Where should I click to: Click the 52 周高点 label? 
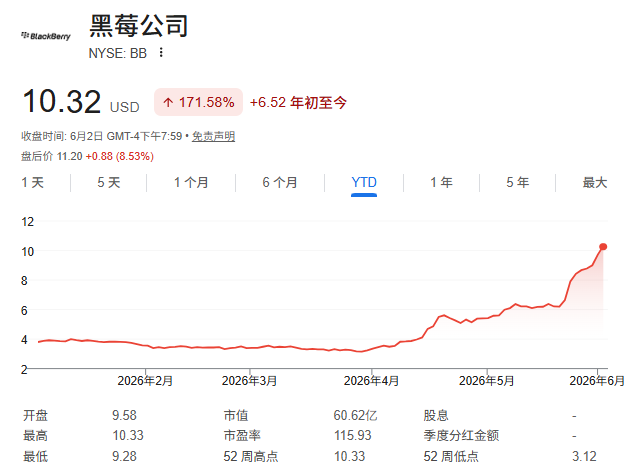[x=250, y=456]
